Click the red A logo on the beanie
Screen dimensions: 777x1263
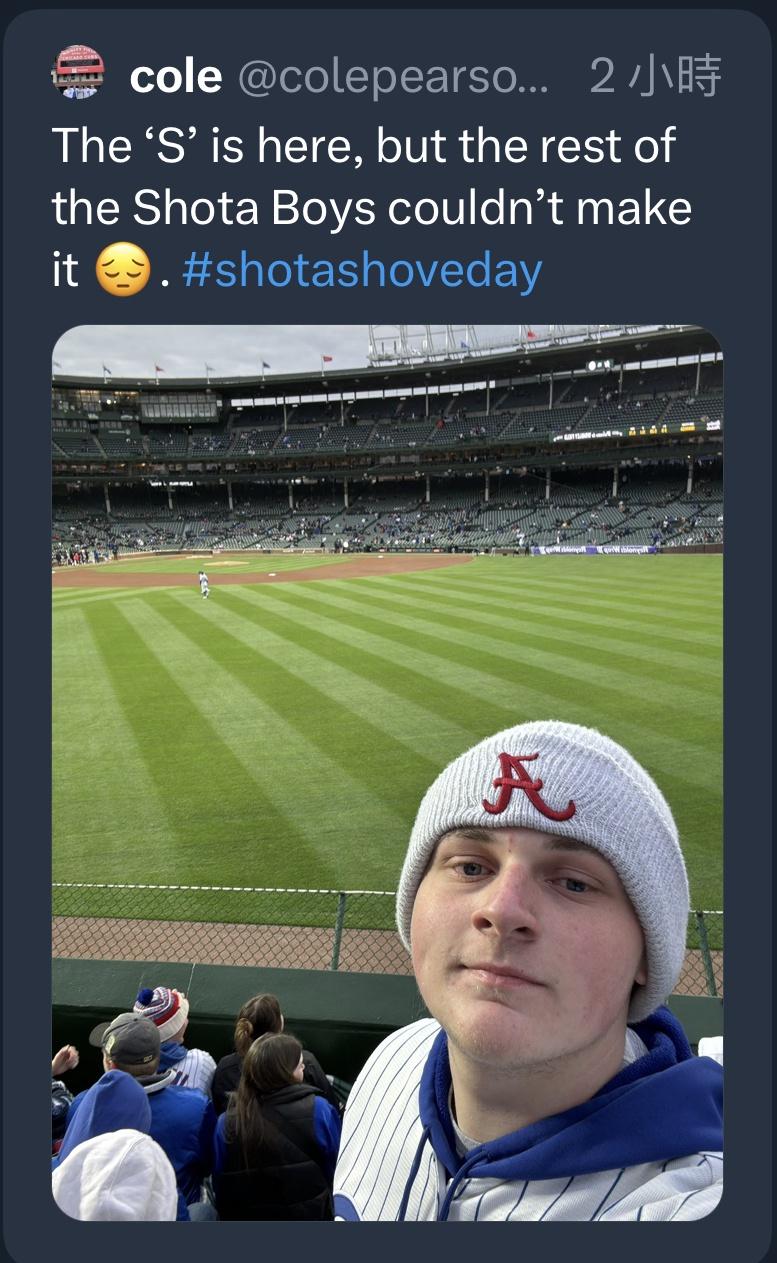coord(527,785)
